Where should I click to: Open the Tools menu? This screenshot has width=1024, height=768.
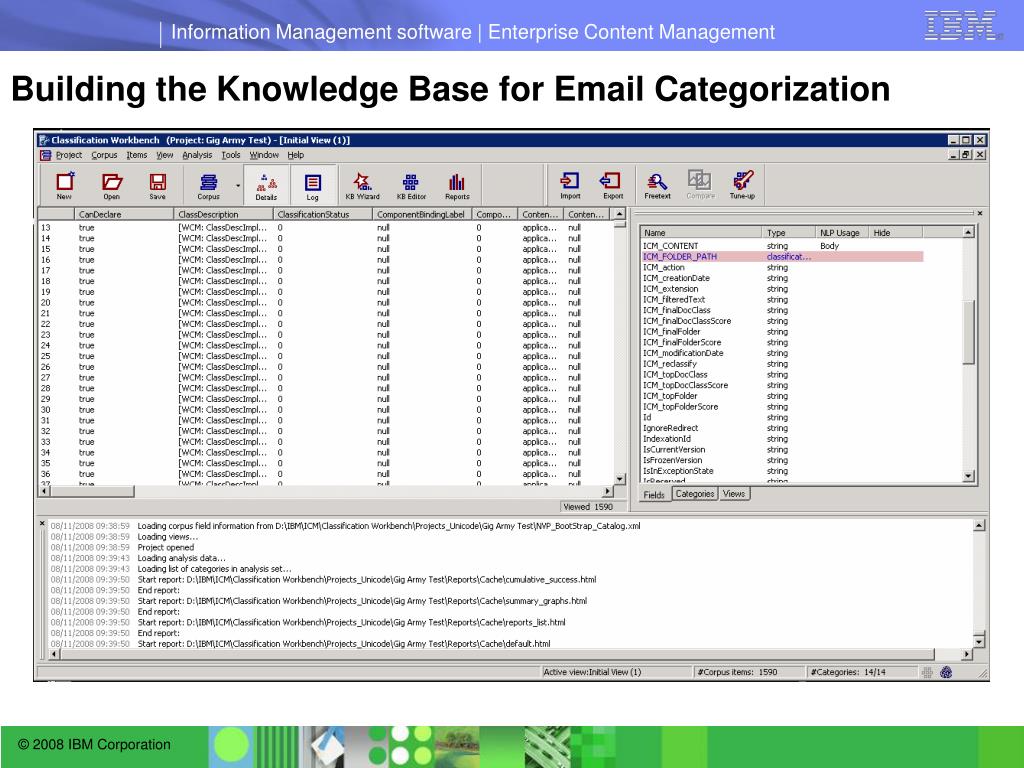(231, 155)
